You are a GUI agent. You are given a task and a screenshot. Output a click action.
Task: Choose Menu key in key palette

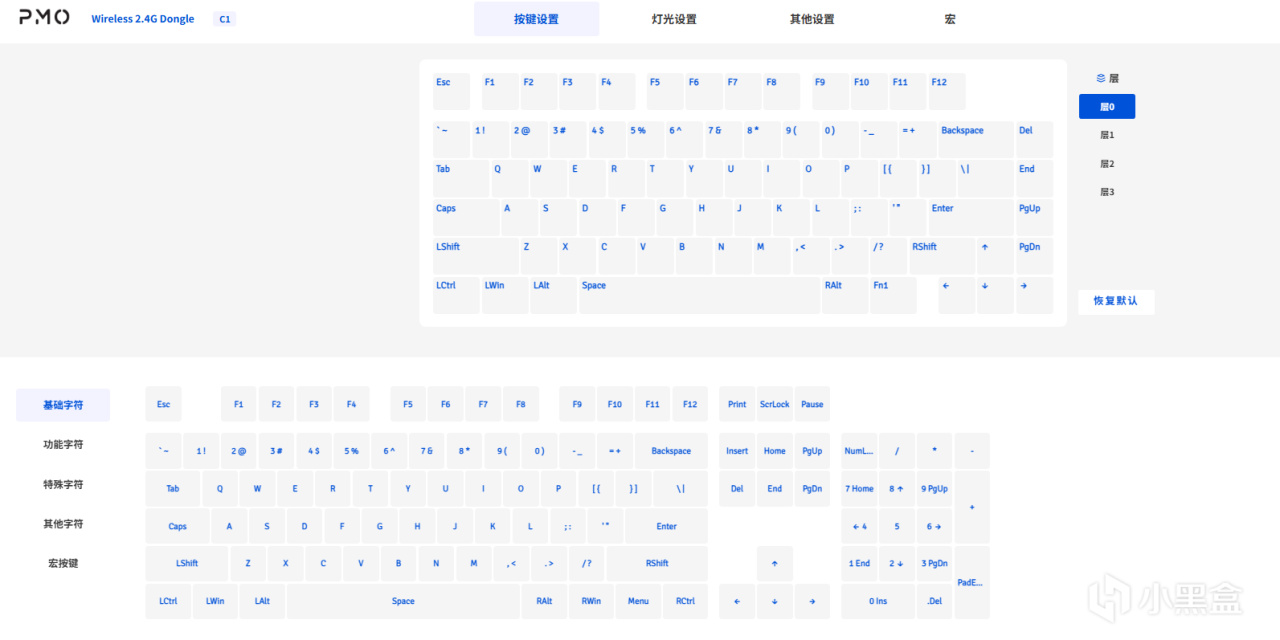pos(638,601)
